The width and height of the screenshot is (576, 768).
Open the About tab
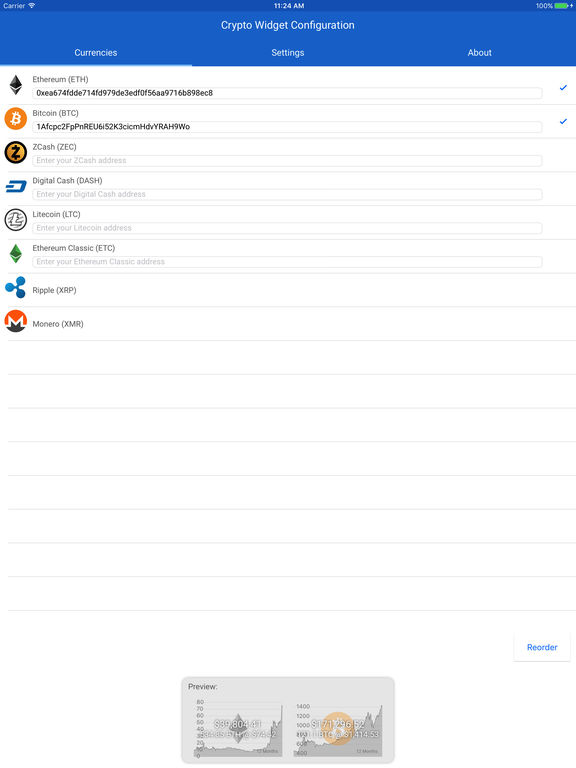(x=480, y=53)
